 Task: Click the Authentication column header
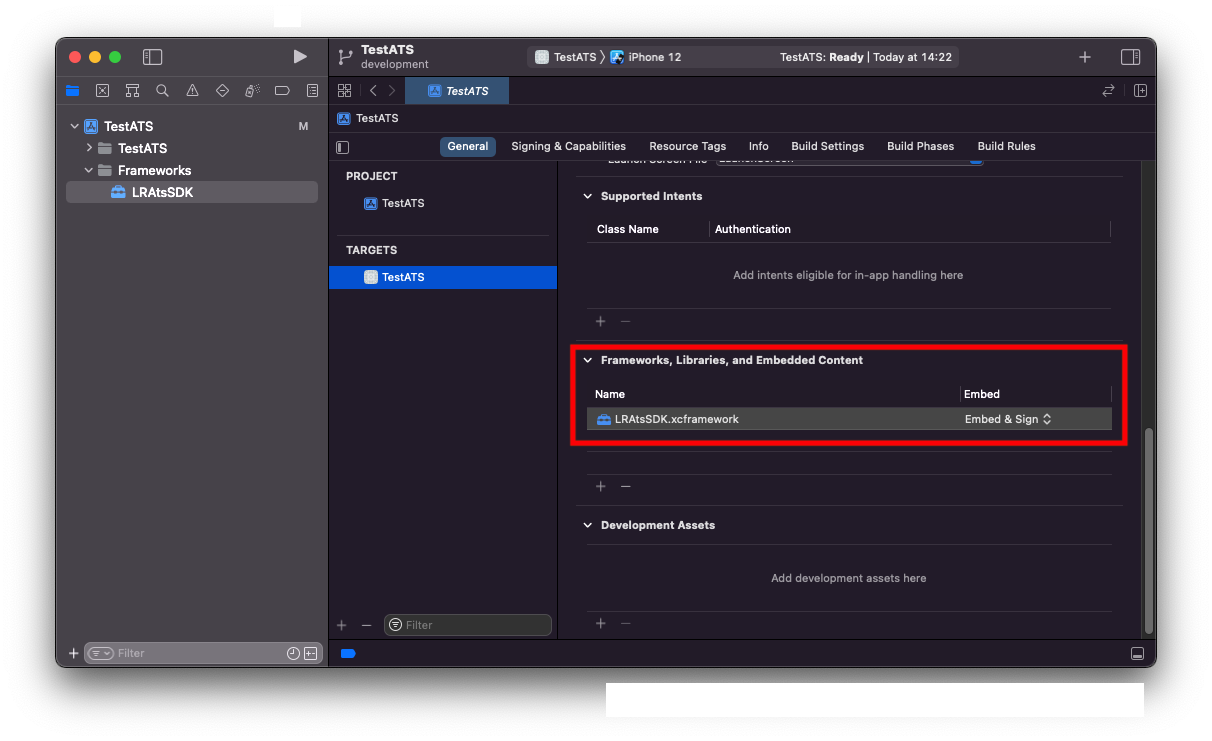(753, 229)
